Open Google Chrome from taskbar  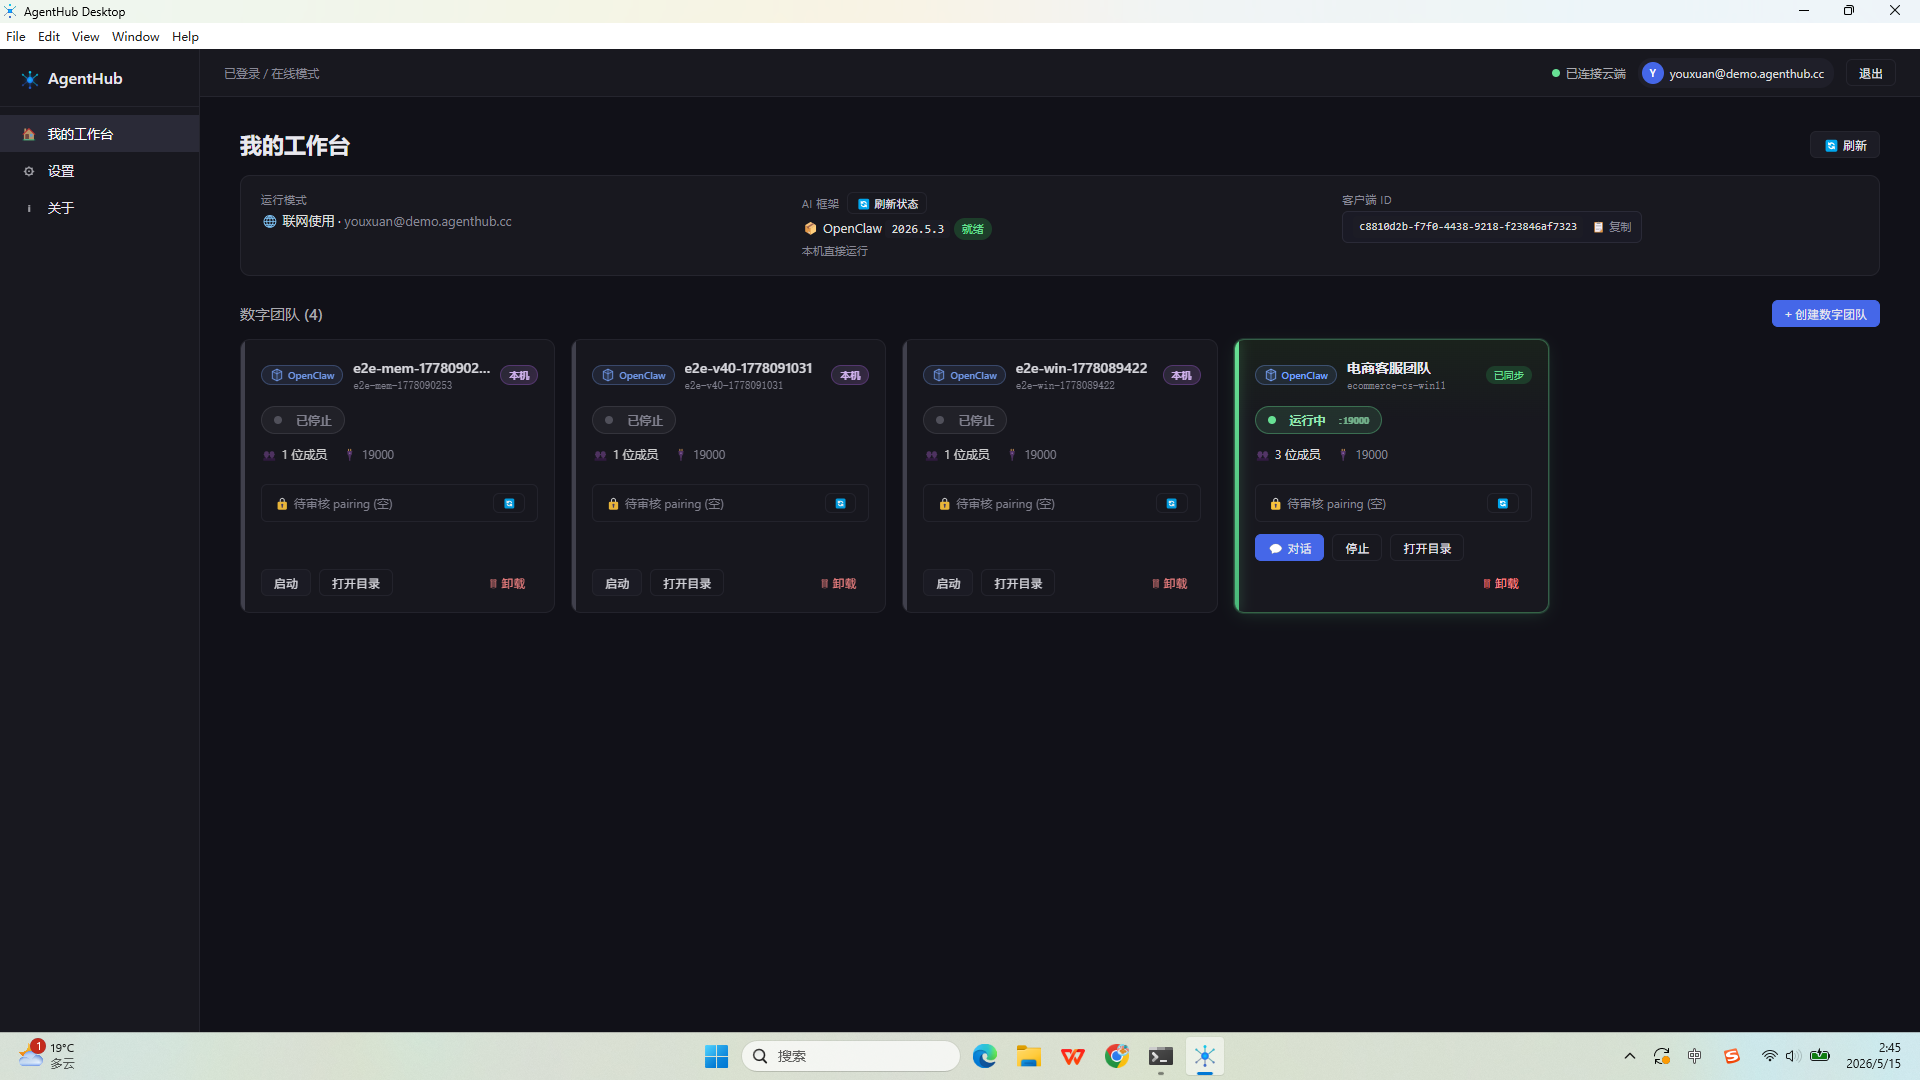click(x=1117, y=1056)
